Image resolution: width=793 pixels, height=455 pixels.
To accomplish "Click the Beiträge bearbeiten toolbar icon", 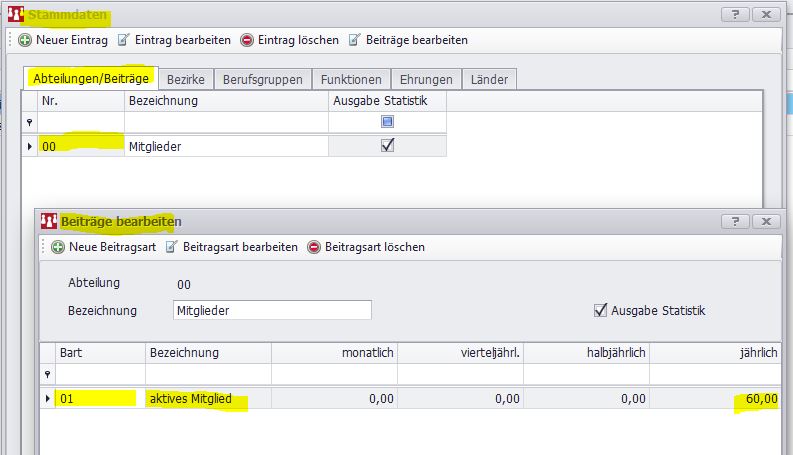I will [356, 40].
